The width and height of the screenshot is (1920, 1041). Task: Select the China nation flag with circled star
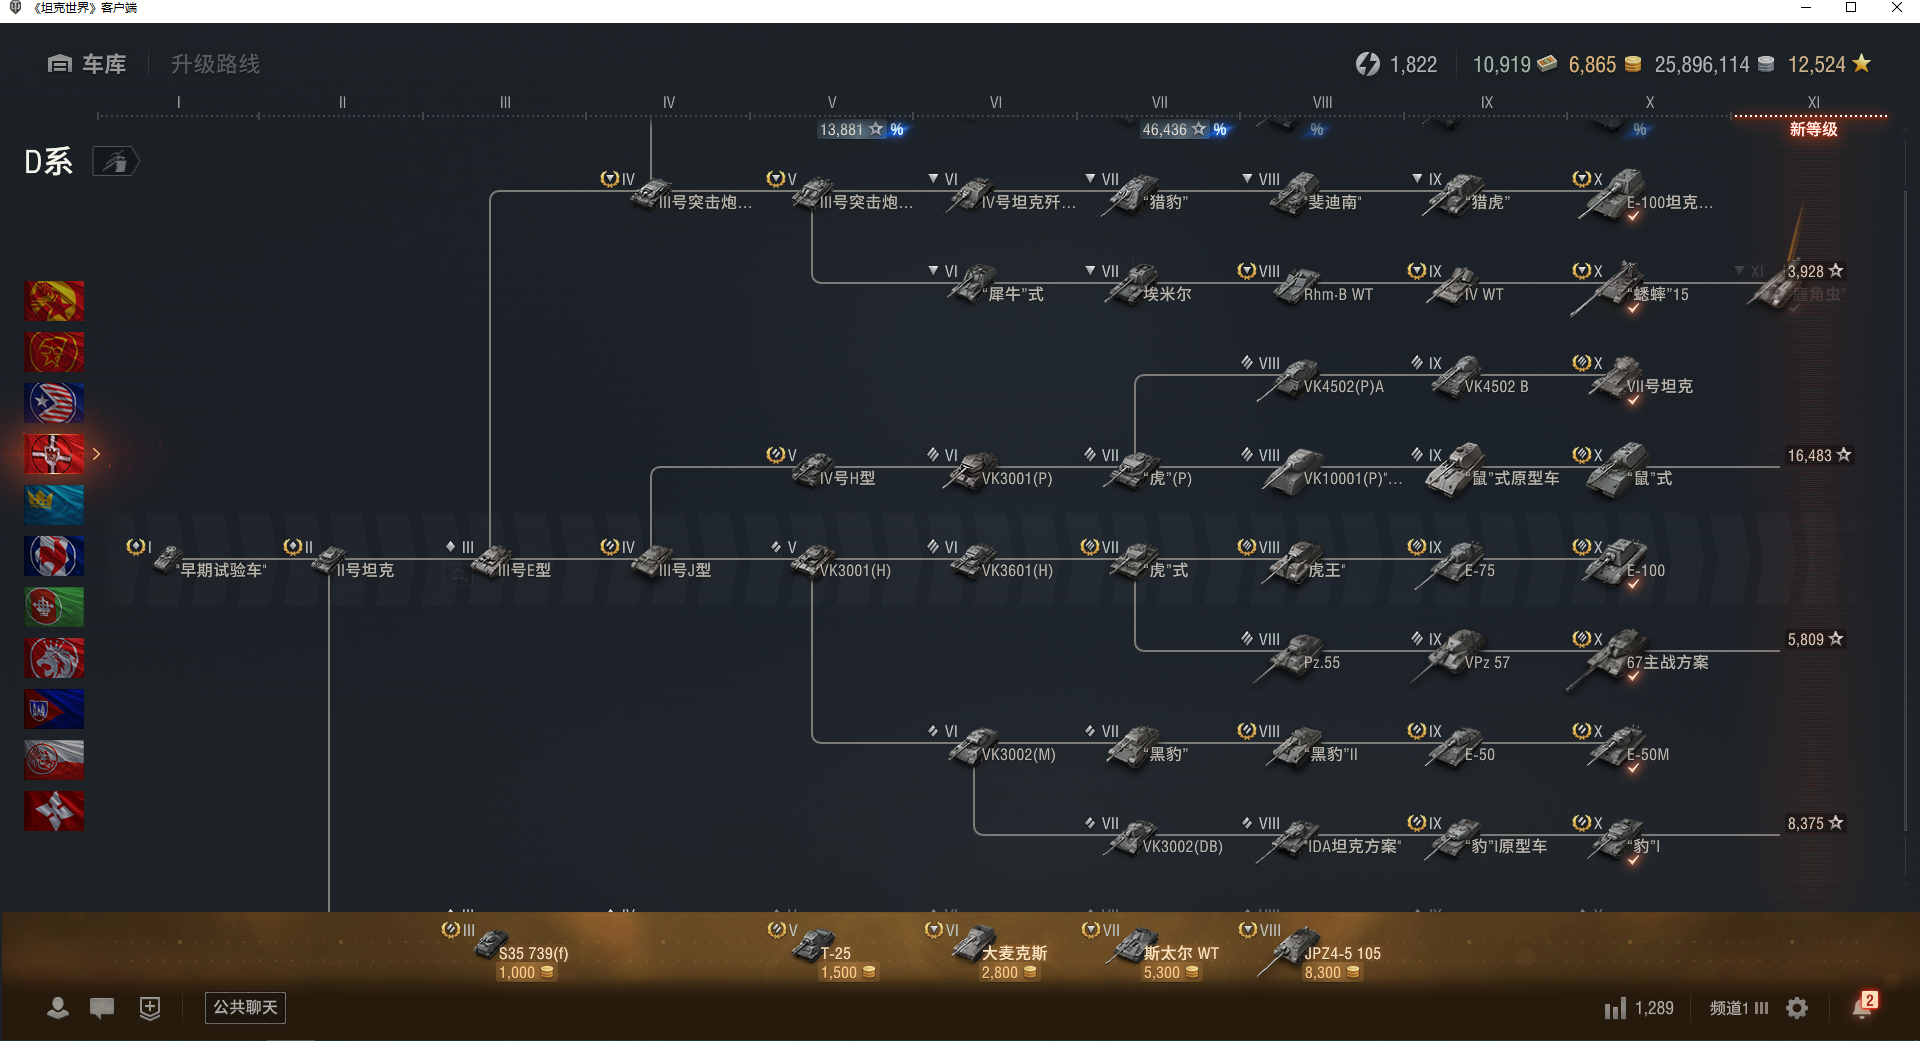tap(54, 352)
